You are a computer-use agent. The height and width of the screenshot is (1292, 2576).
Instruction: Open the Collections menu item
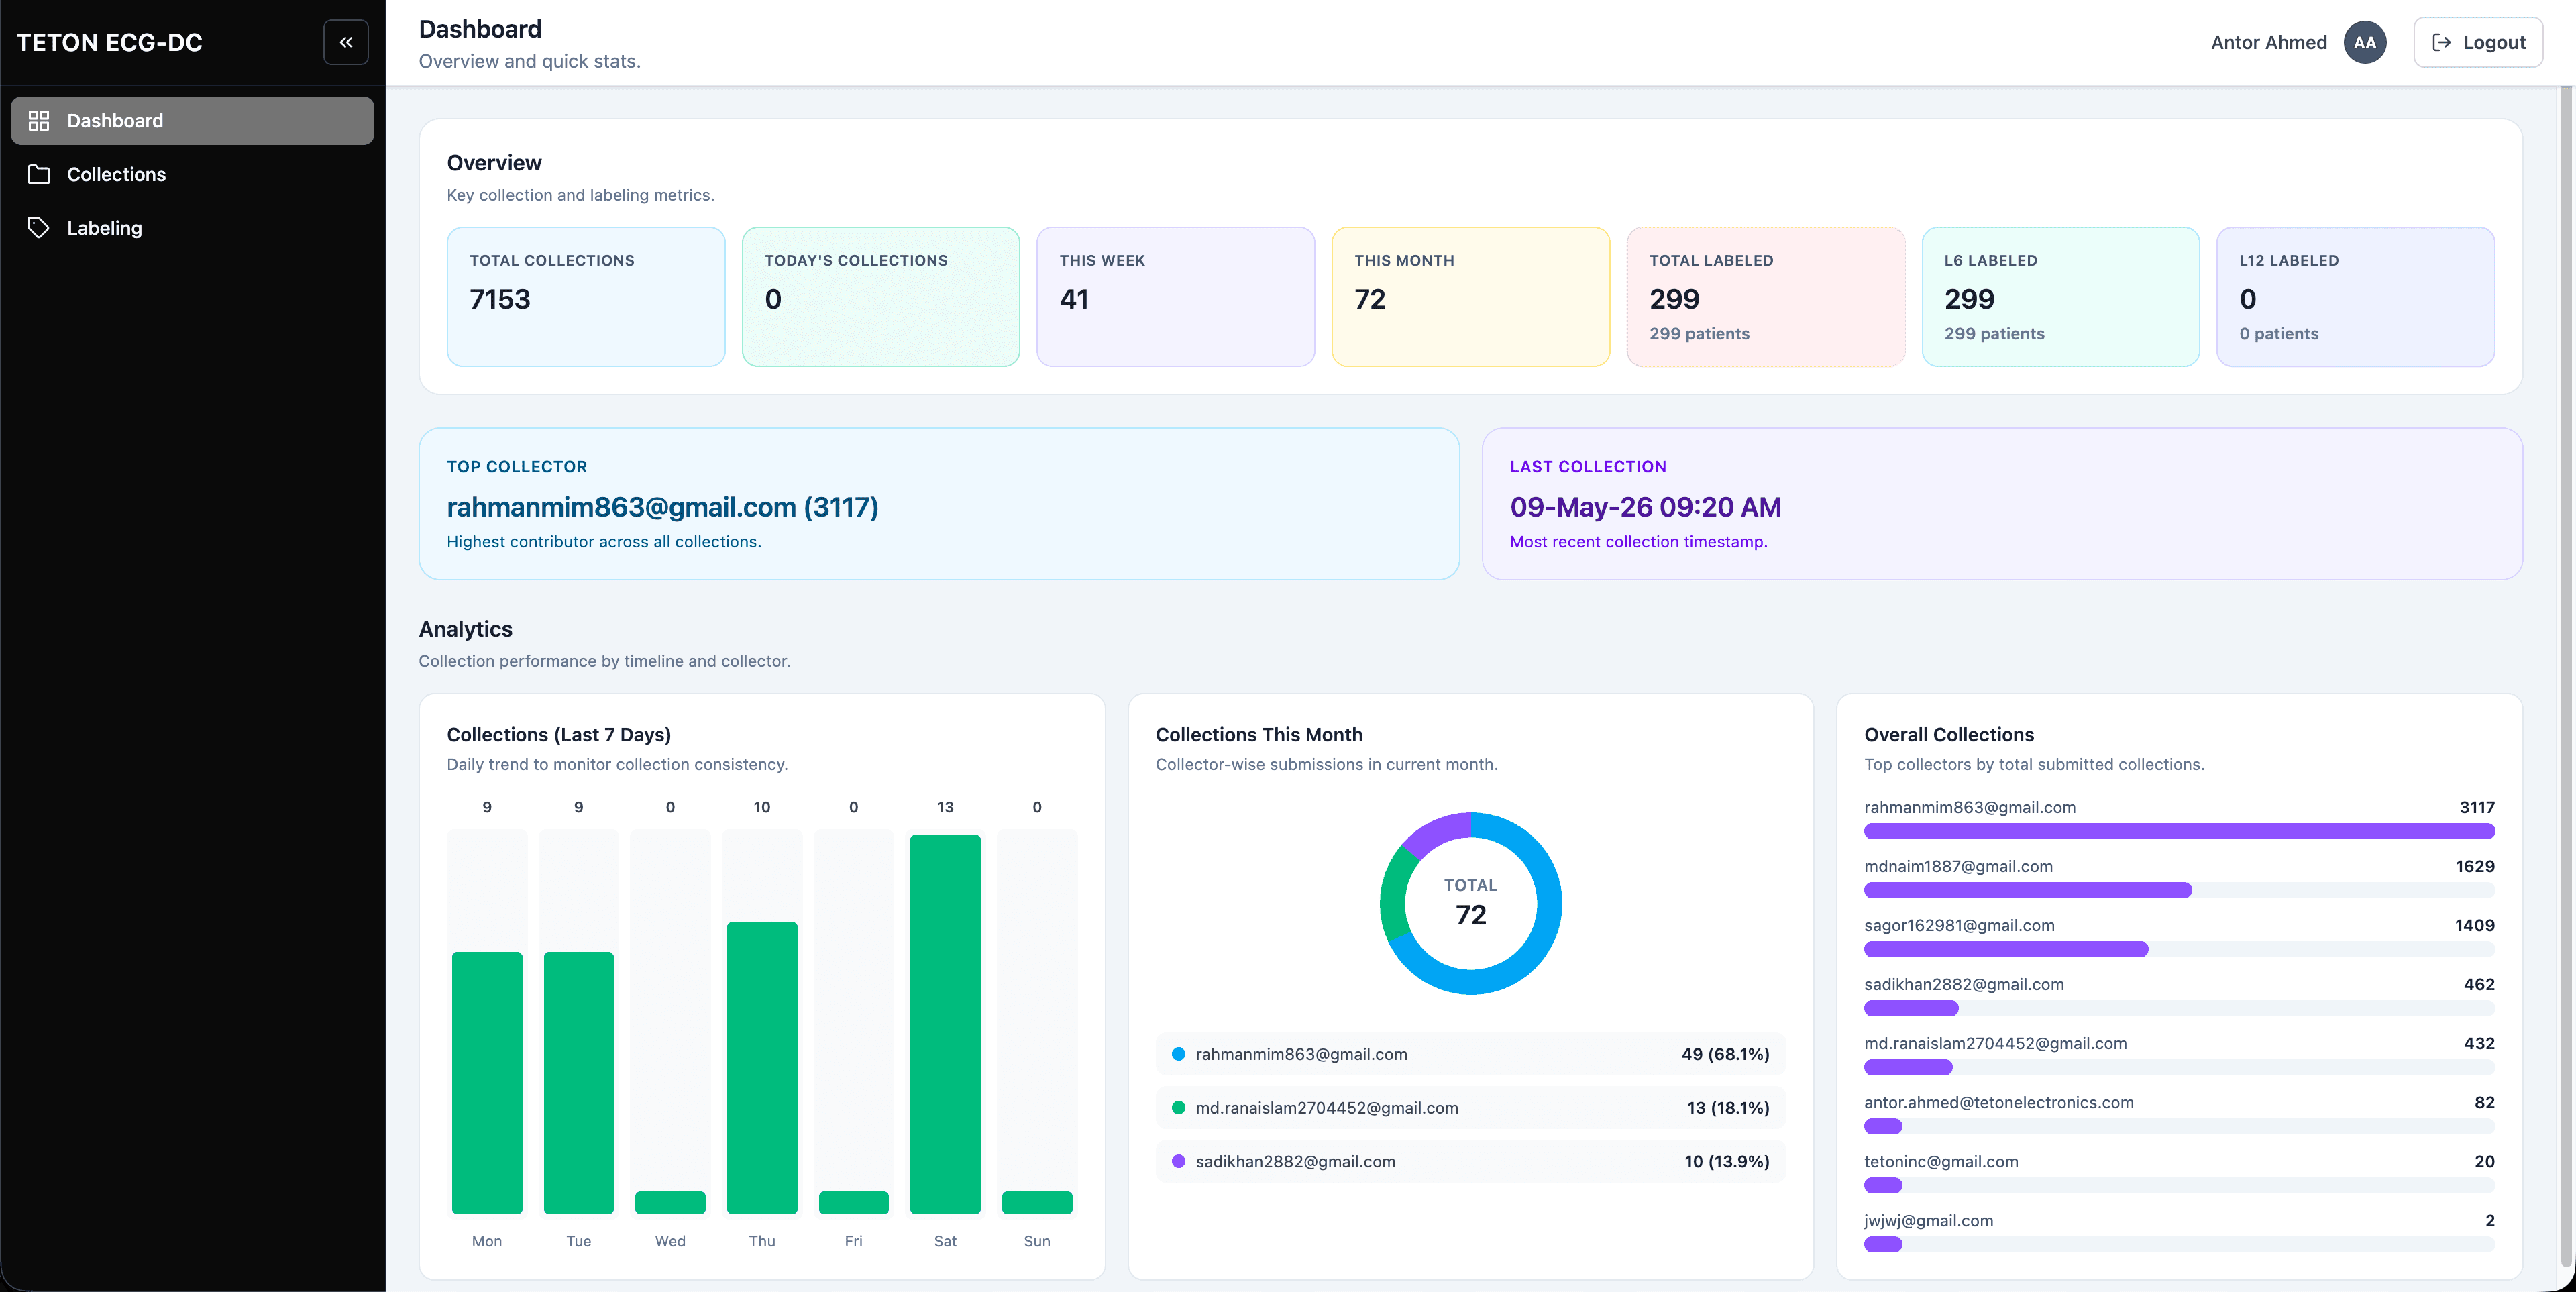tap(192, 174)
